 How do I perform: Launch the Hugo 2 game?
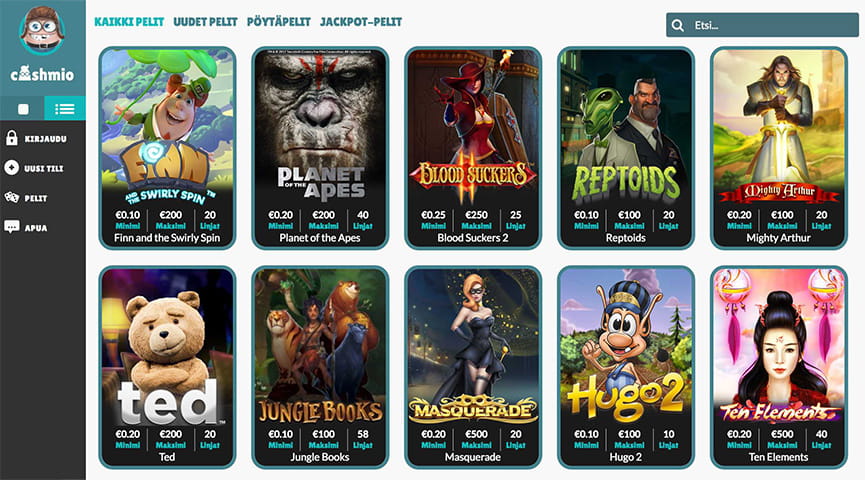tap(626, 367)
